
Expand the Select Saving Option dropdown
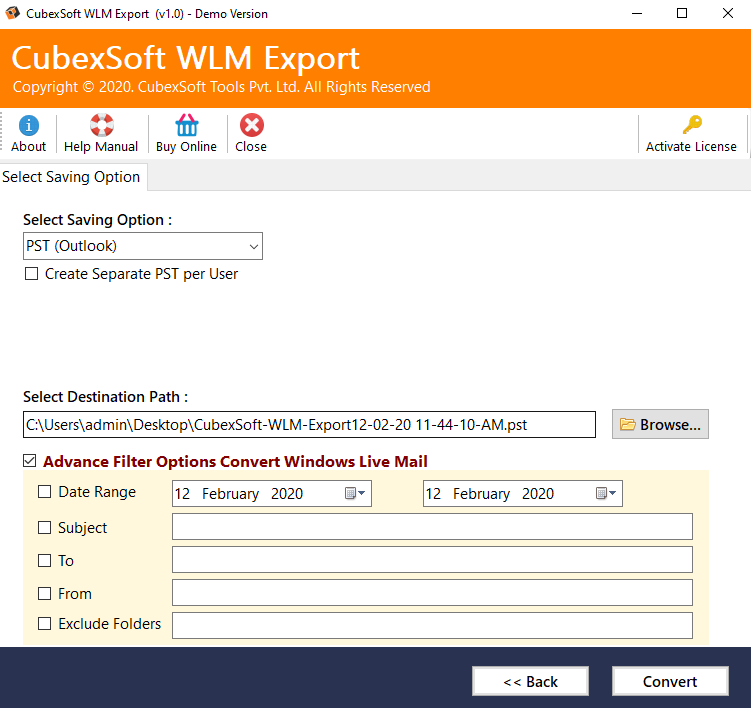[253, 246]
